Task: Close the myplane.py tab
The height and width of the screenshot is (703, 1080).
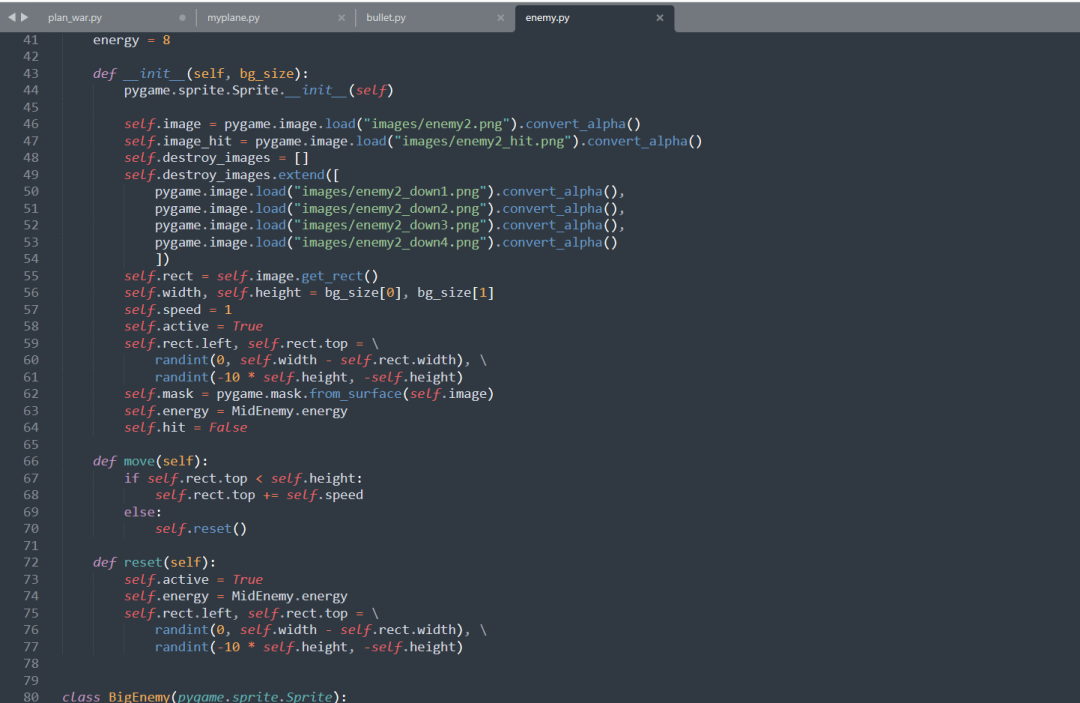Action: [341, 17]
